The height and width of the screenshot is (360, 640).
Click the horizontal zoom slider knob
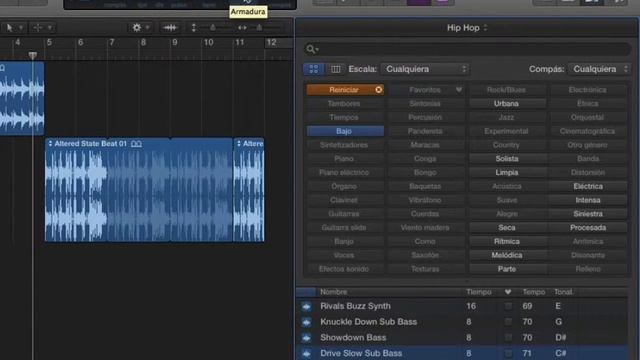tap(259, 27)
